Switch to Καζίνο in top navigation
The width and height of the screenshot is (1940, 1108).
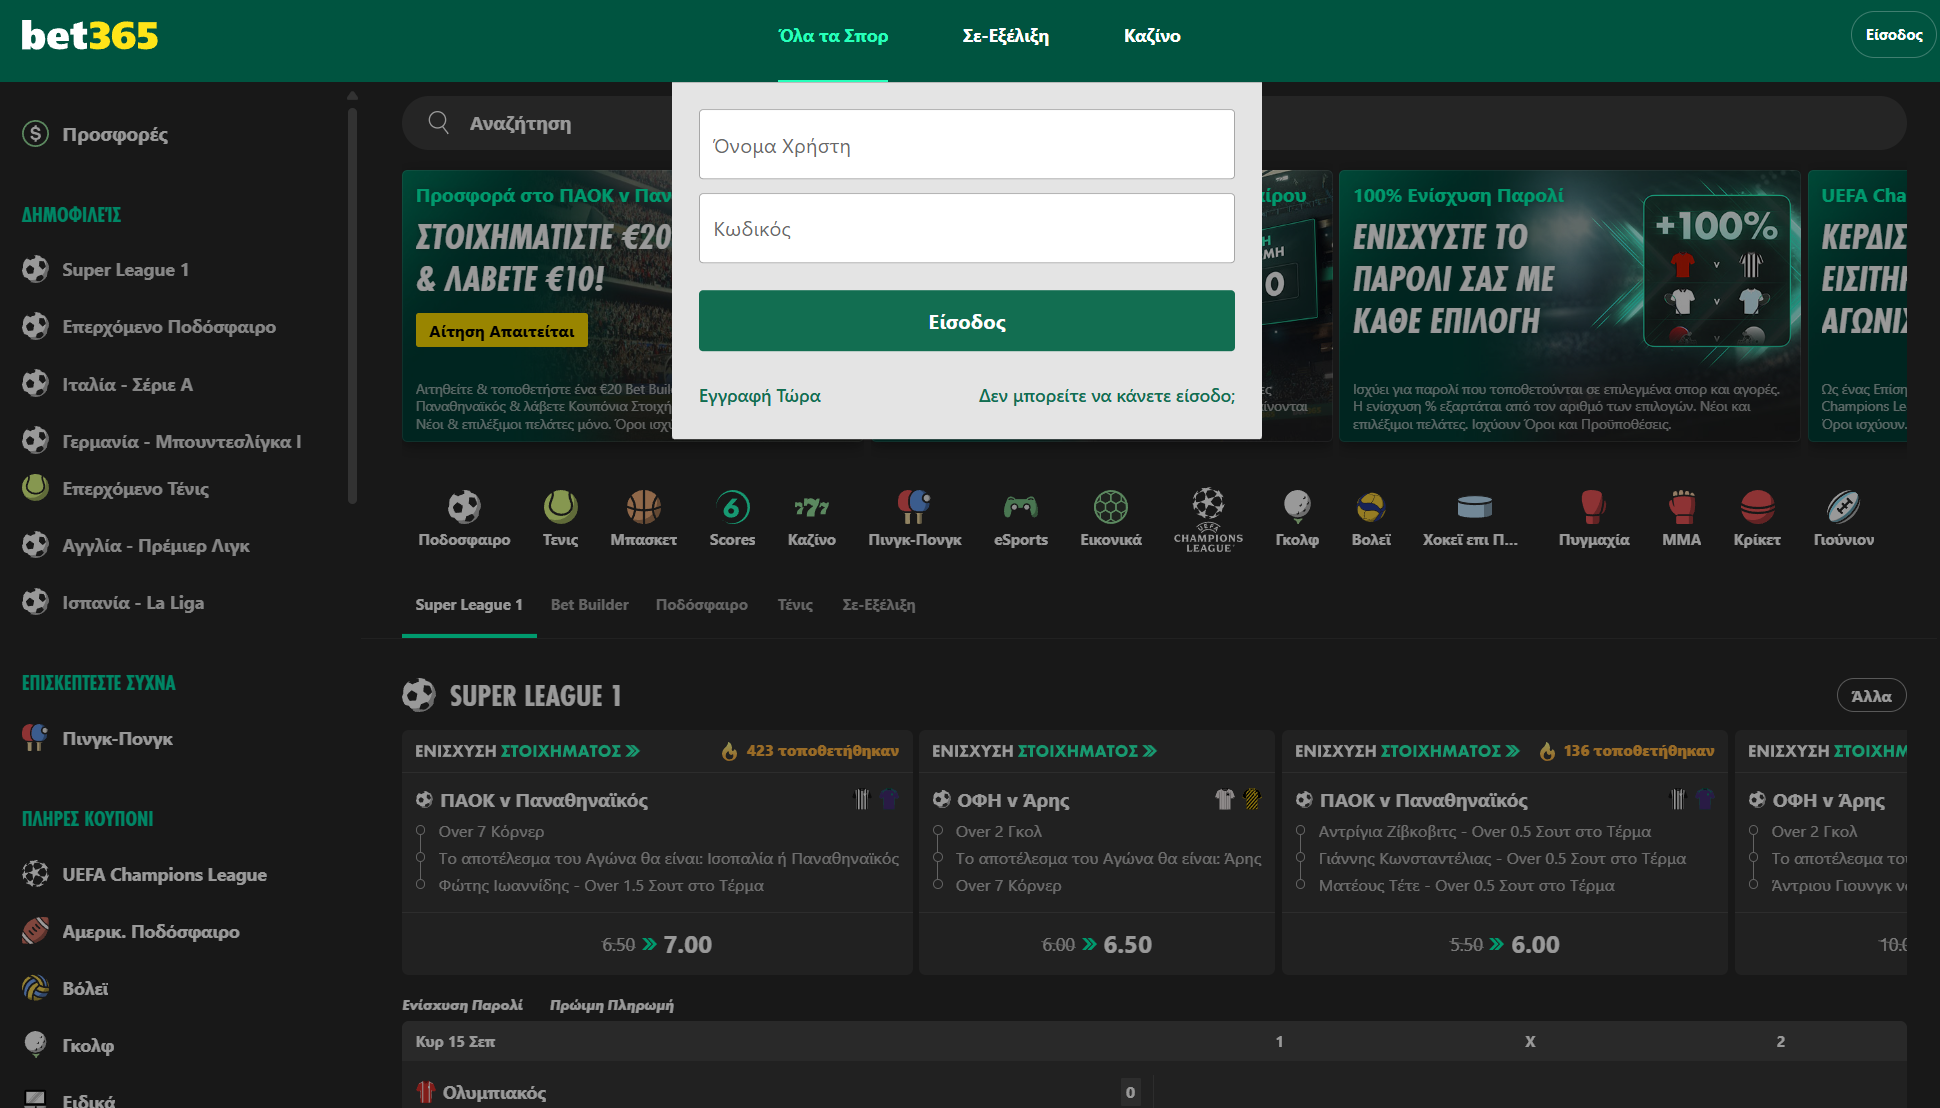pos(1152,36)
